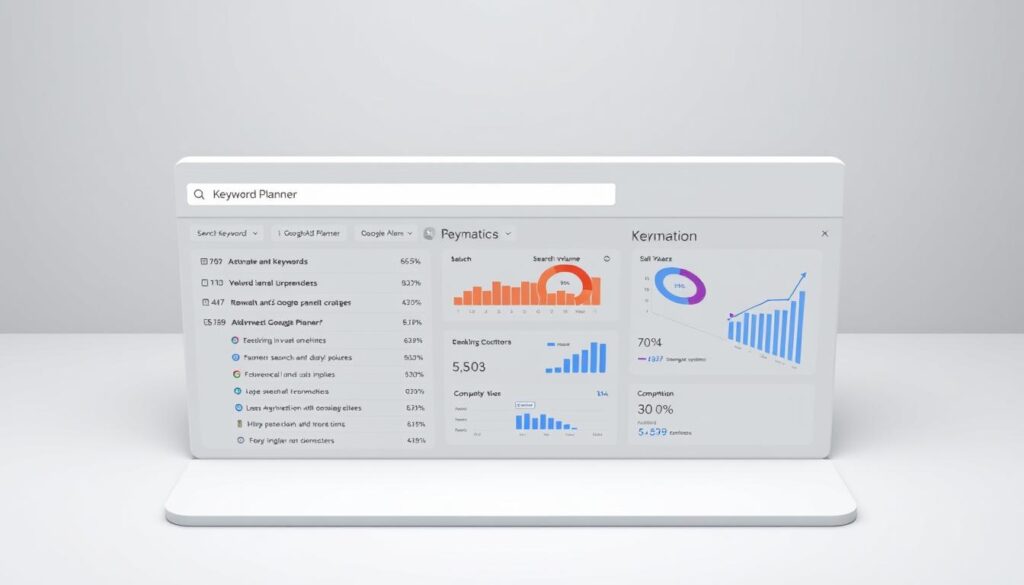This screenshot has height=585, width=1024.
Task: Click the orange donut gauge in the Search Volume card
Action: [x=565, y=283]
